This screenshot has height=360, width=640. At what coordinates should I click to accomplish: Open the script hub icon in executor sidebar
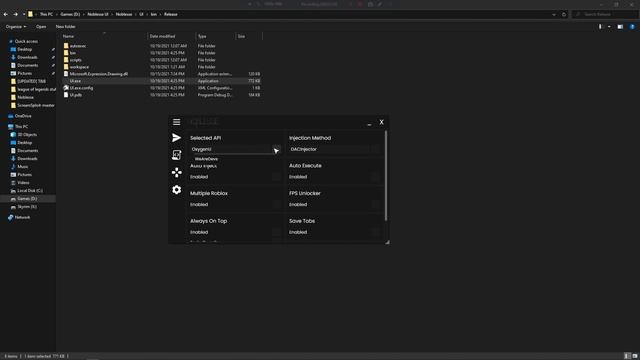(176, 155)
